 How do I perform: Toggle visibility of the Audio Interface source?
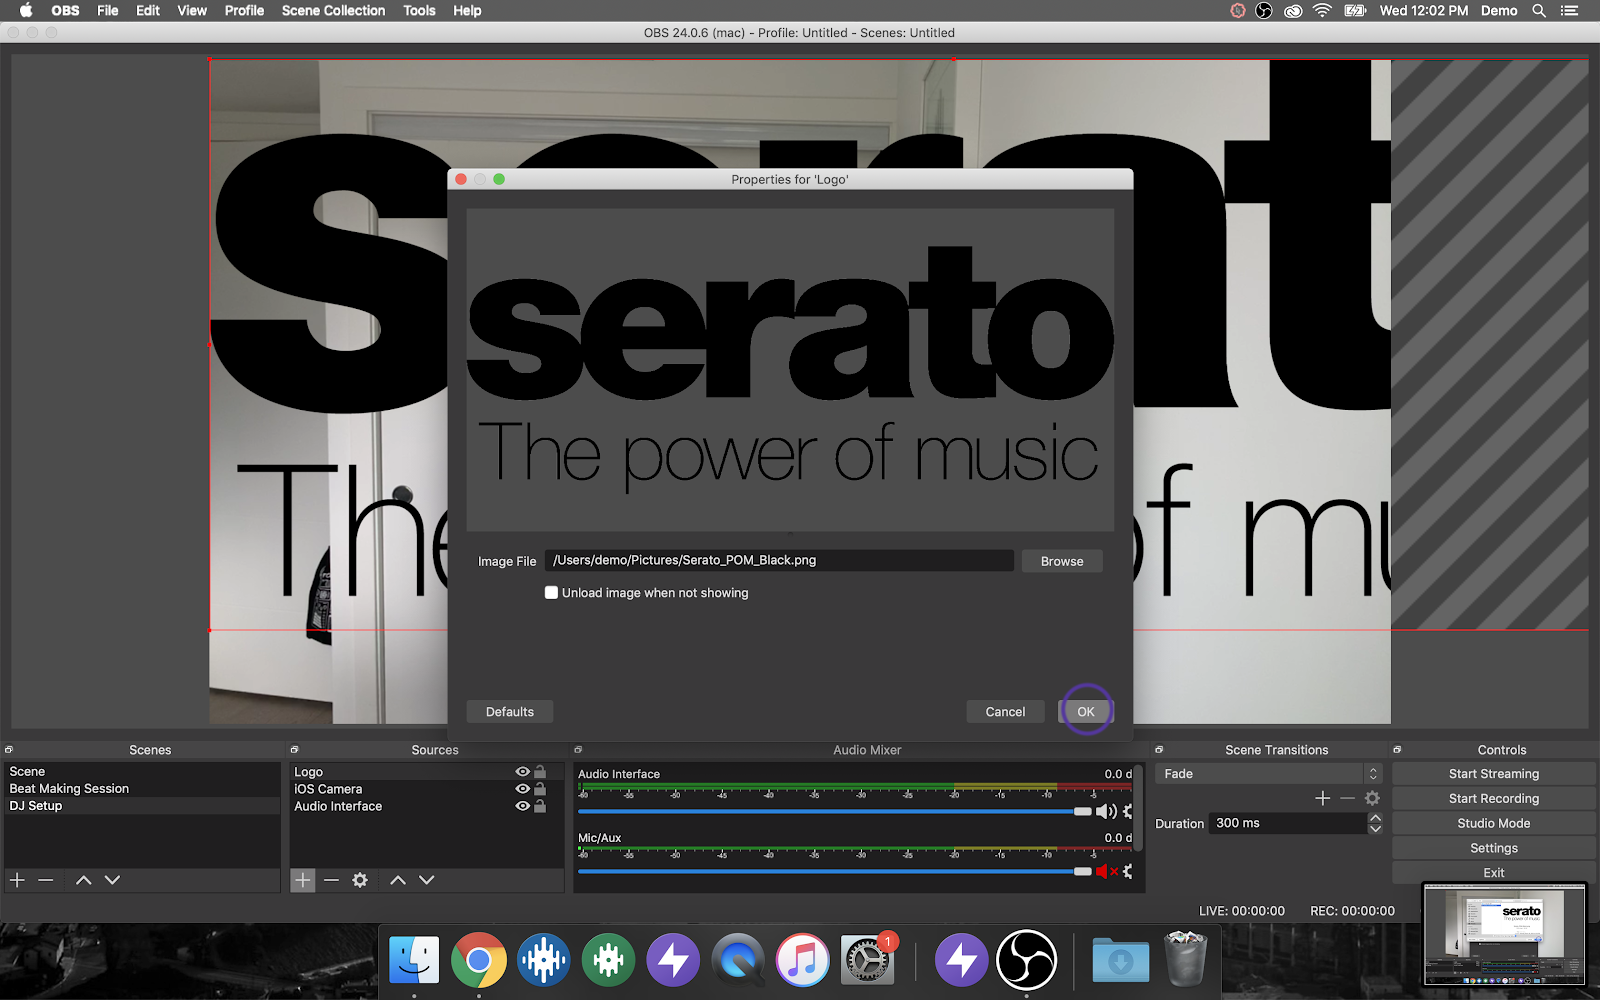[x=522, y=806]
